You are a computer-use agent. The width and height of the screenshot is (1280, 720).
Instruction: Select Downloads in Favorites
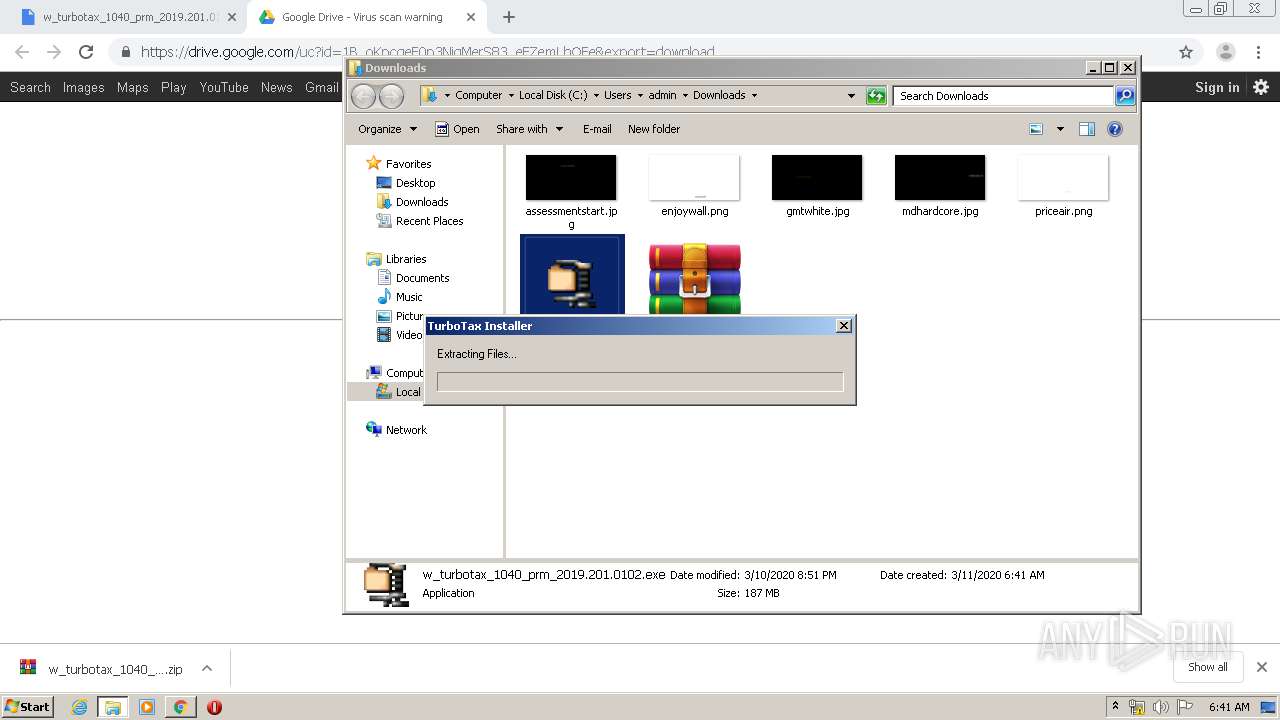pos(412,202)
